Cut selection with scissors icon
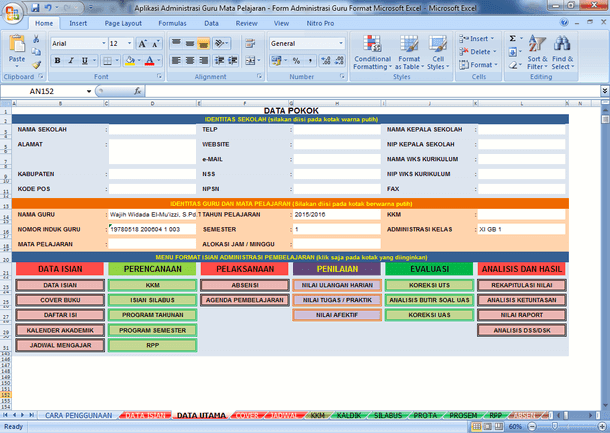Image resolution: width=610 pixels, height=433 pixels. pos(36,39)
